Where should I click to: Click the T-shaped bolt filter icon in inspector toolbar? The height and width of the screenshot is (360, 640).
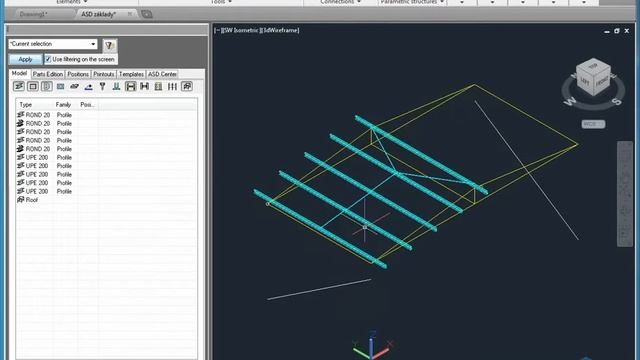tap(102, 86)
